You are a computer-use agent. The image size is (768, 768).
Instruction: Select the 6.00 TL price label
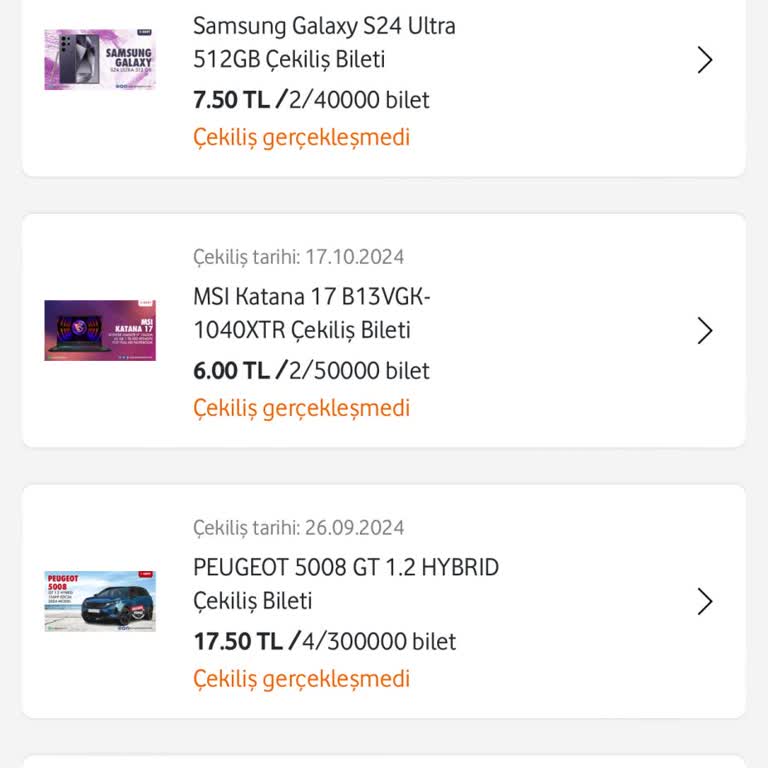click(231, 371)
